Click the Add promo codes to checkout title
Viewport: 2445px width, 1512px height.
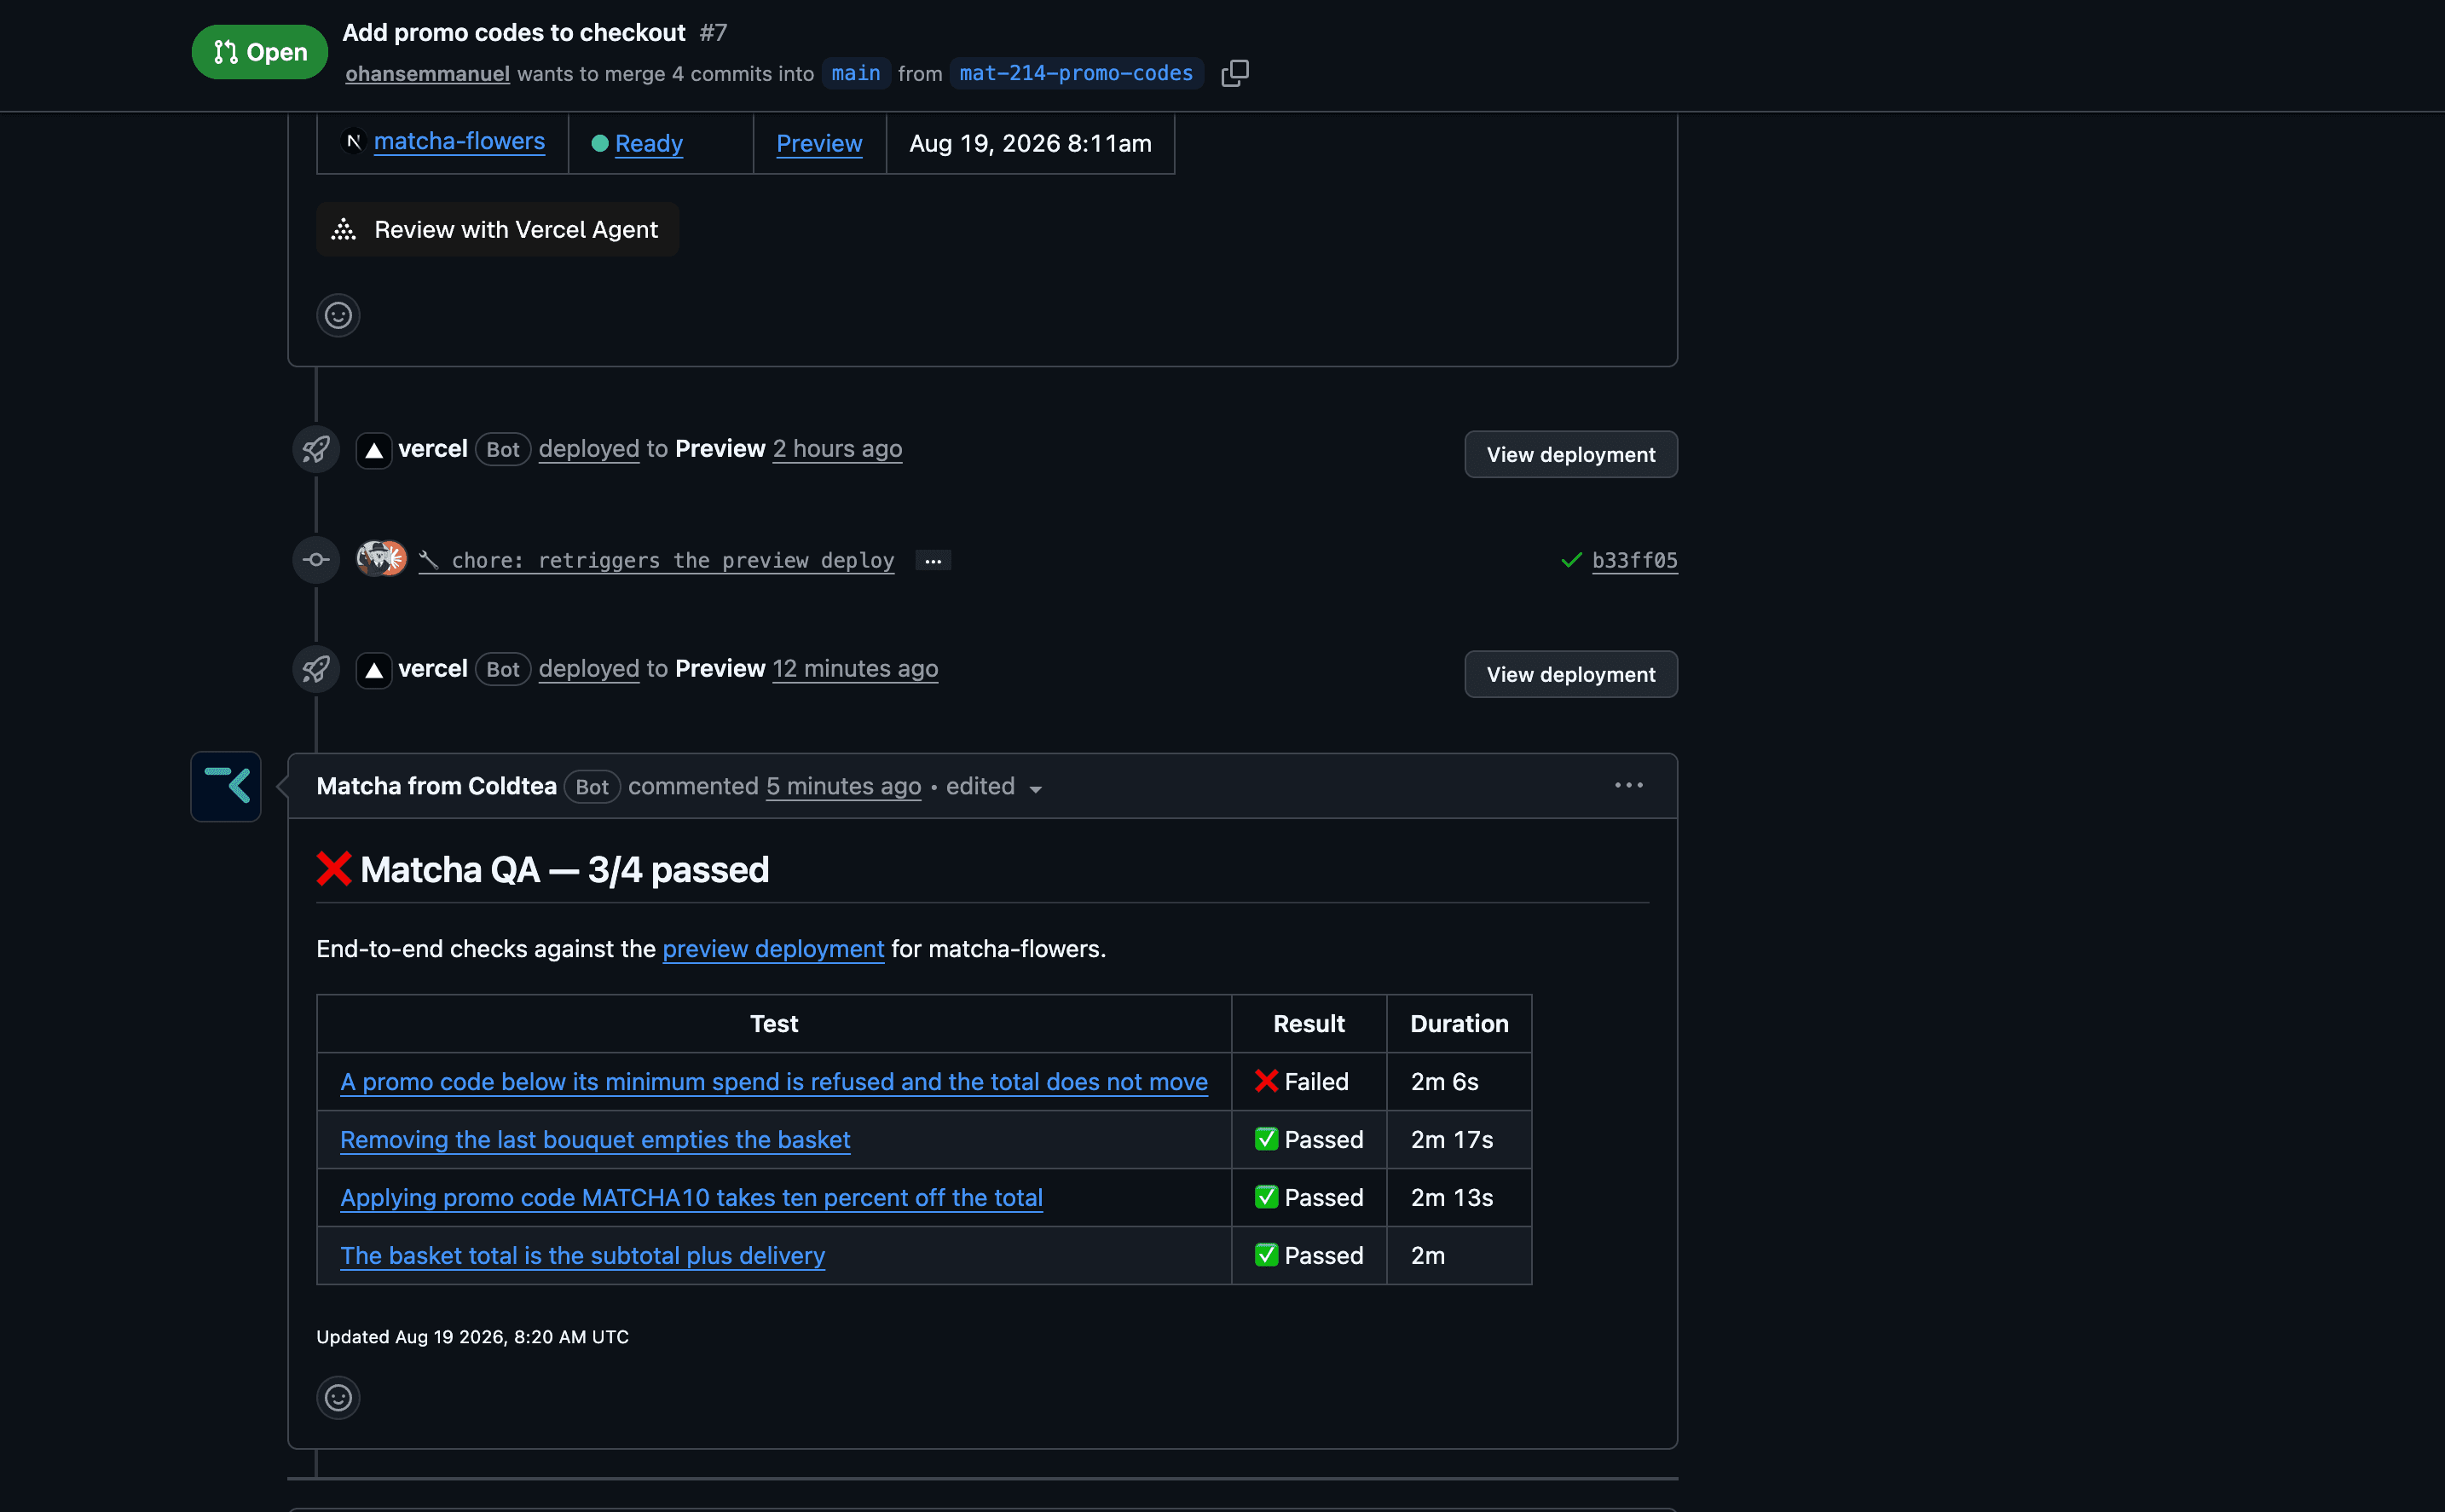(x=514, y=32)
